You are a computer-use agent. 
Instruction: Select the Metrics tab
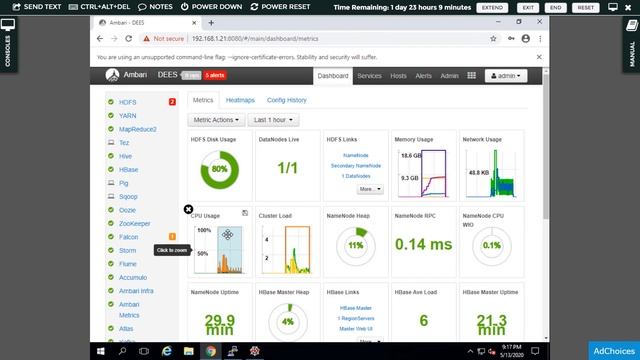tap(203, 100)
